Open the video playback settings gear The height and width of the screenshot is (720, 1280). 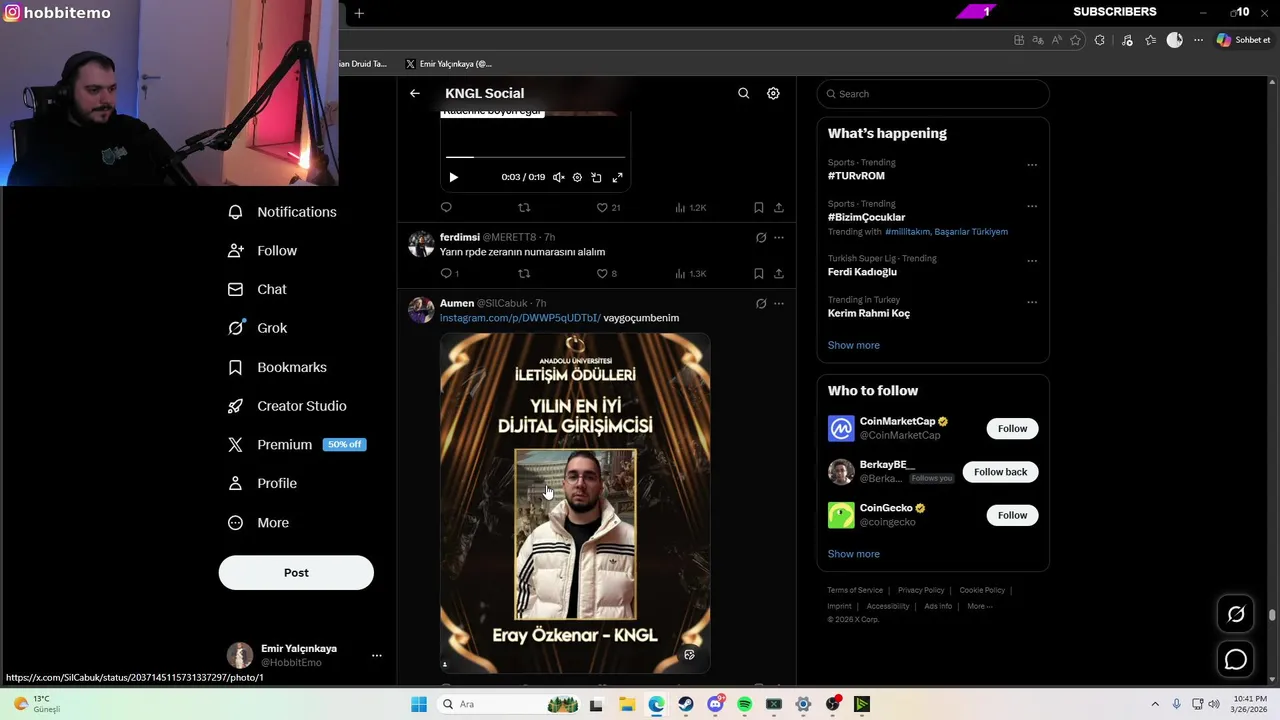tap(577, 177)
